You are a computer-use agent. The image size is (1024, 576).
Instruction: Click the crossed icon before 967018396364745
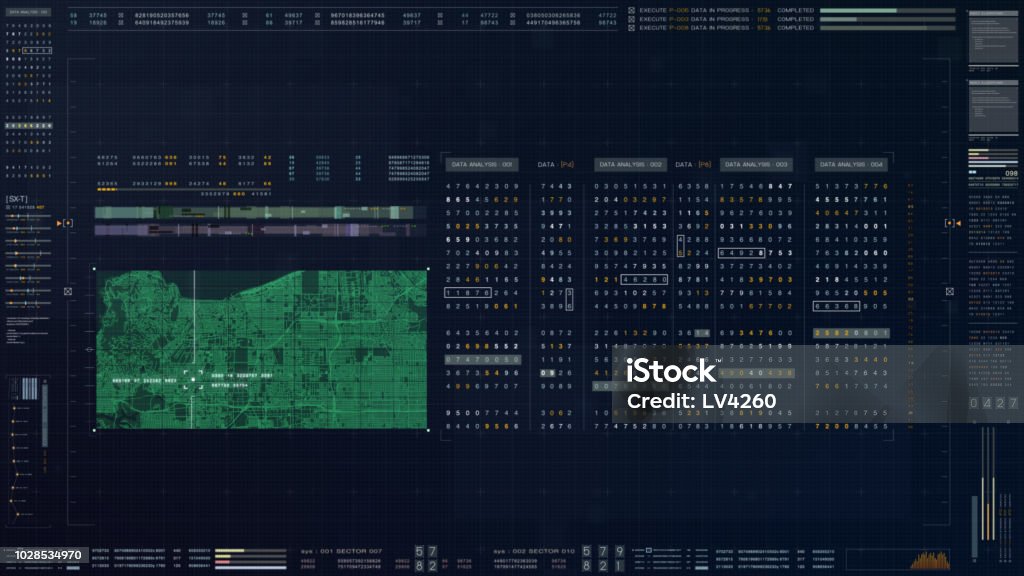(317, 15)
